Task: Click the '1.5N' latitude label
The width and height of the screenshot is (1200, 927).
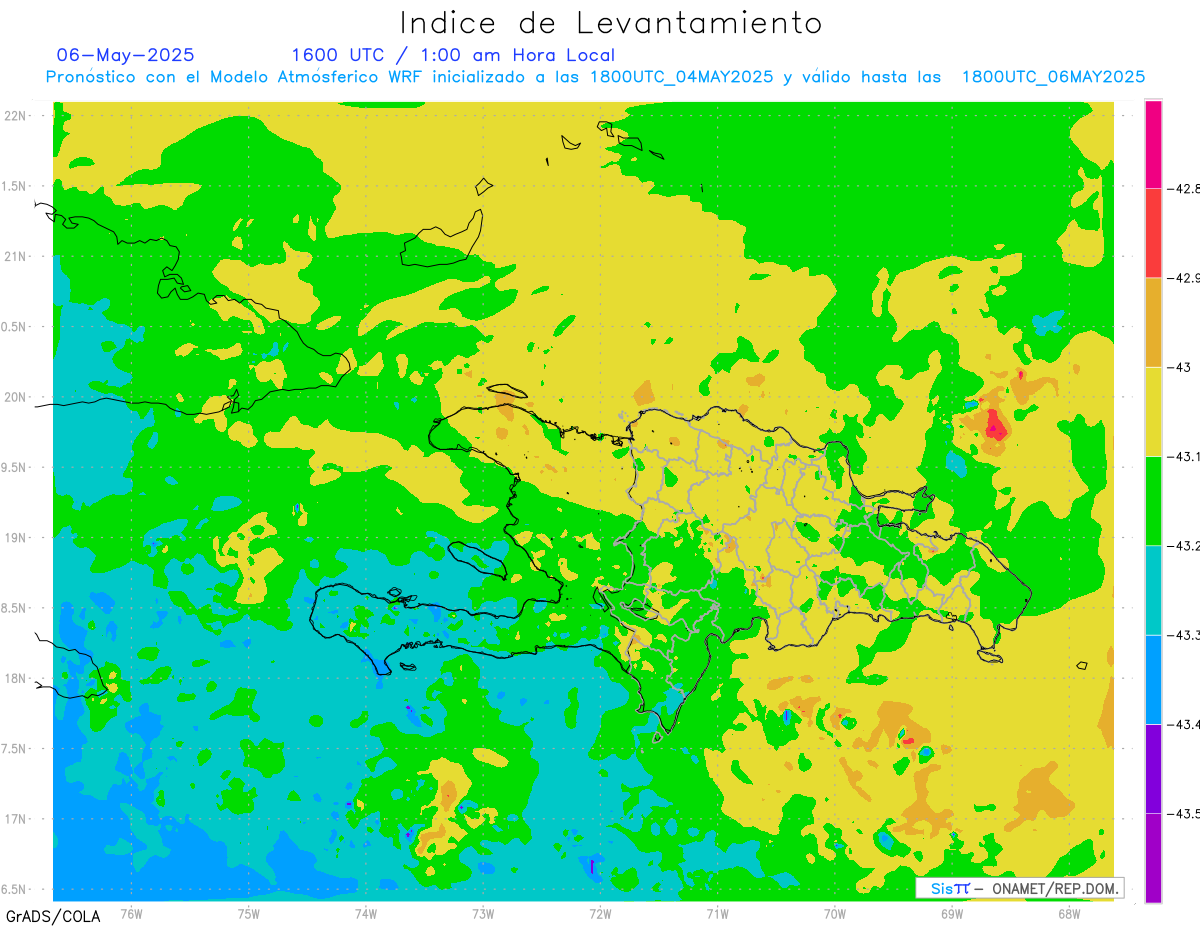Action: click(x=15, y=186)
